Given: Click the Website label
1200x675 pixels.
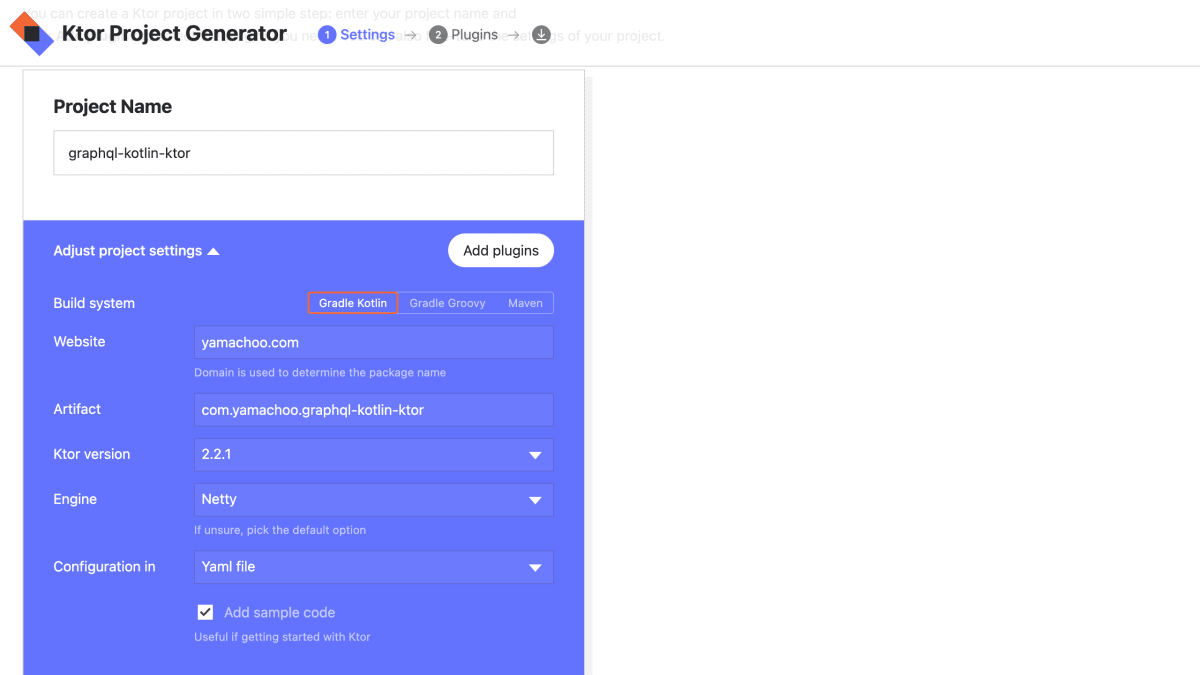Looking at the screenshot, I should [x=79, y=341].
